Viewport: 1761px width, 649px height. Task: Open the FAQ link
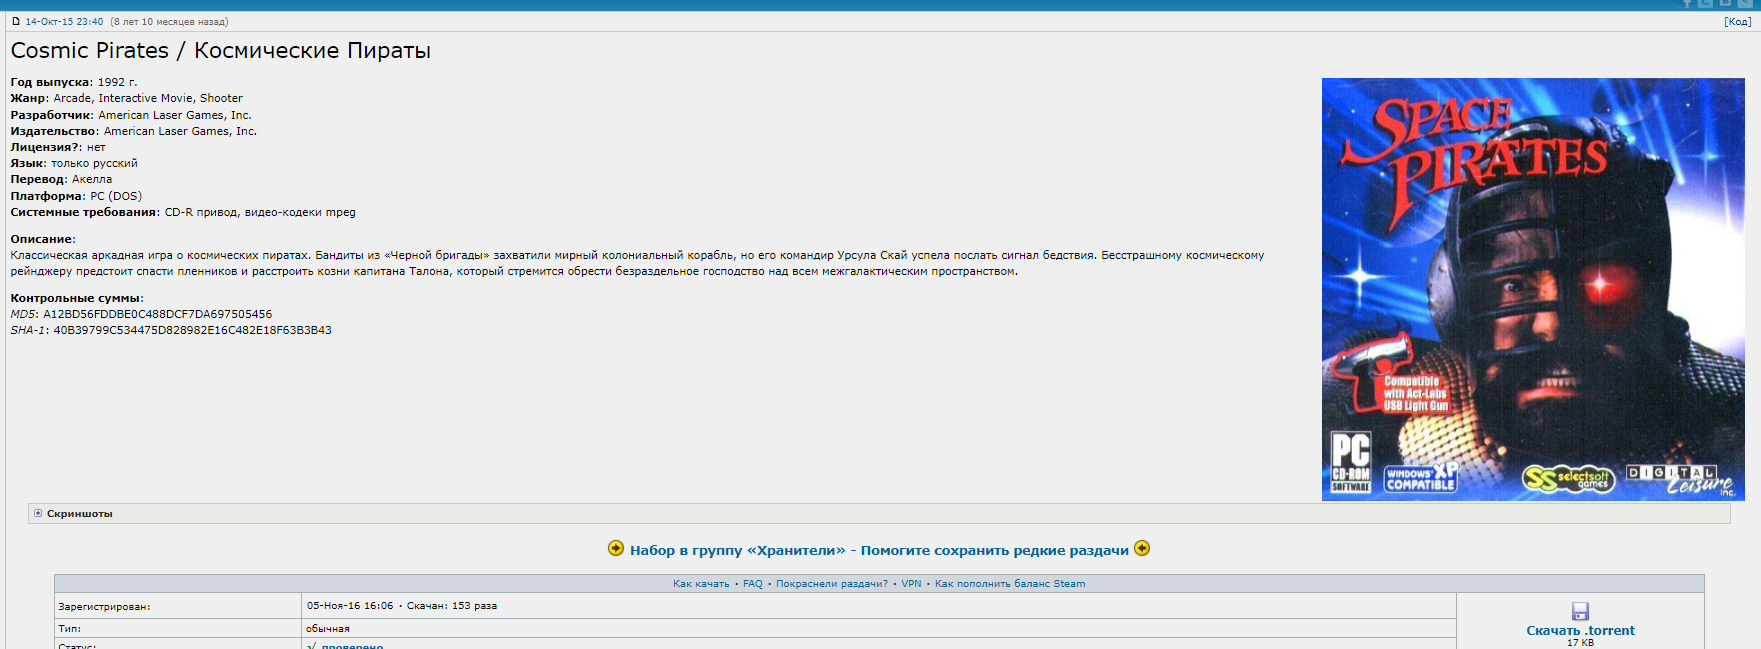[753, 583]
